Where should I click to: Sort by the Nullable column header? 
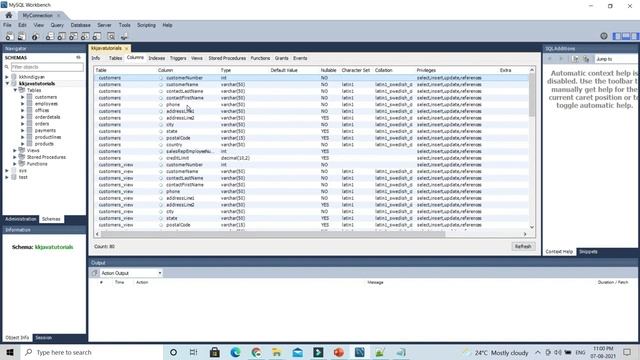pyautogui.click(x=328, y=70)
